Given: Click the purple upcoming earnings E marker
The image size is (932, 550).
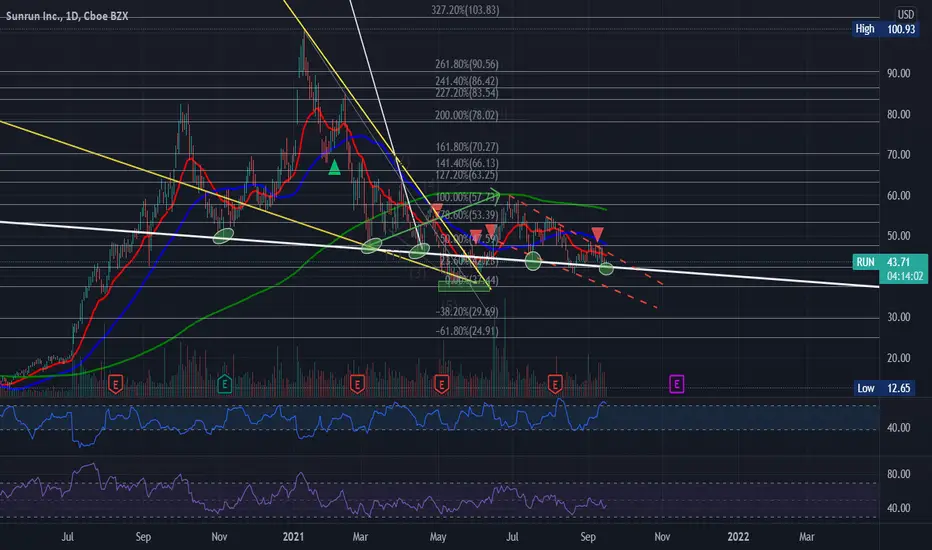Looking at the screenshot, I should [676, 384].
